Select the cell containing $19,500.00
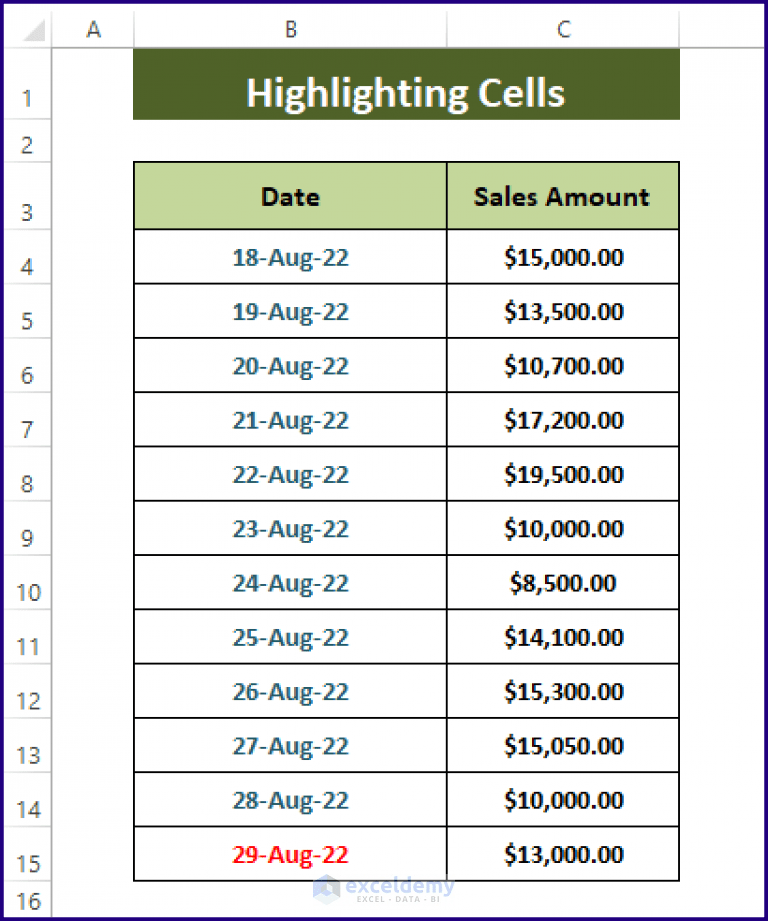This screenshot has width=768, height=921. 562,474
